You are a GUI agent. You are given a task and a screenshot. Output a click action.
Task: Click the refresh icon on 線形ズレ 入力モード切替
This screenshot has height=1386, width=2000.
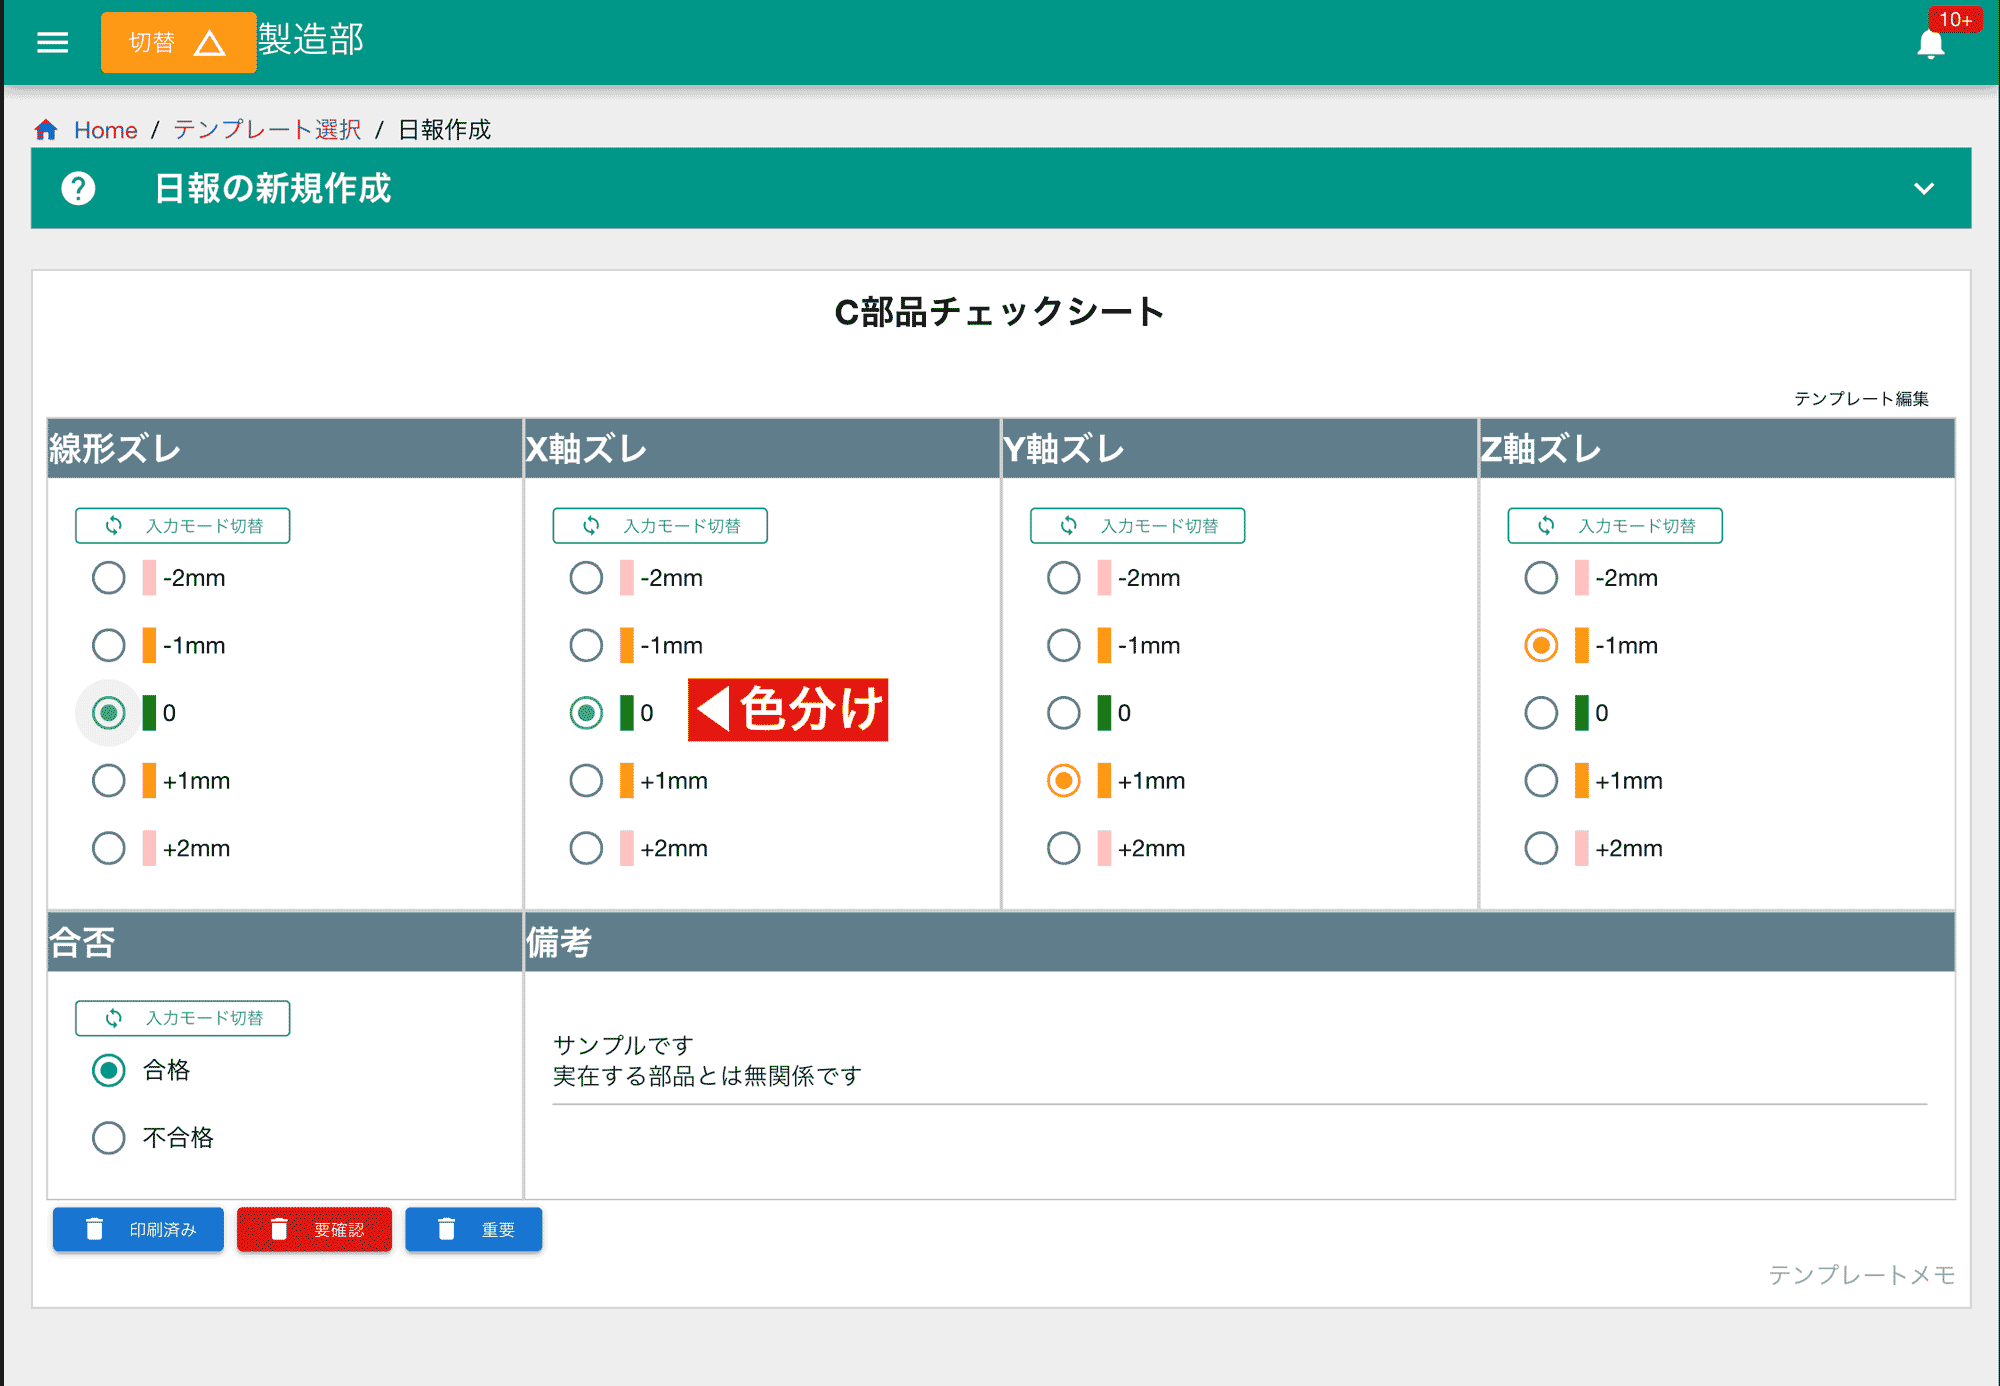pyautogui.click(x=113, y=524)
